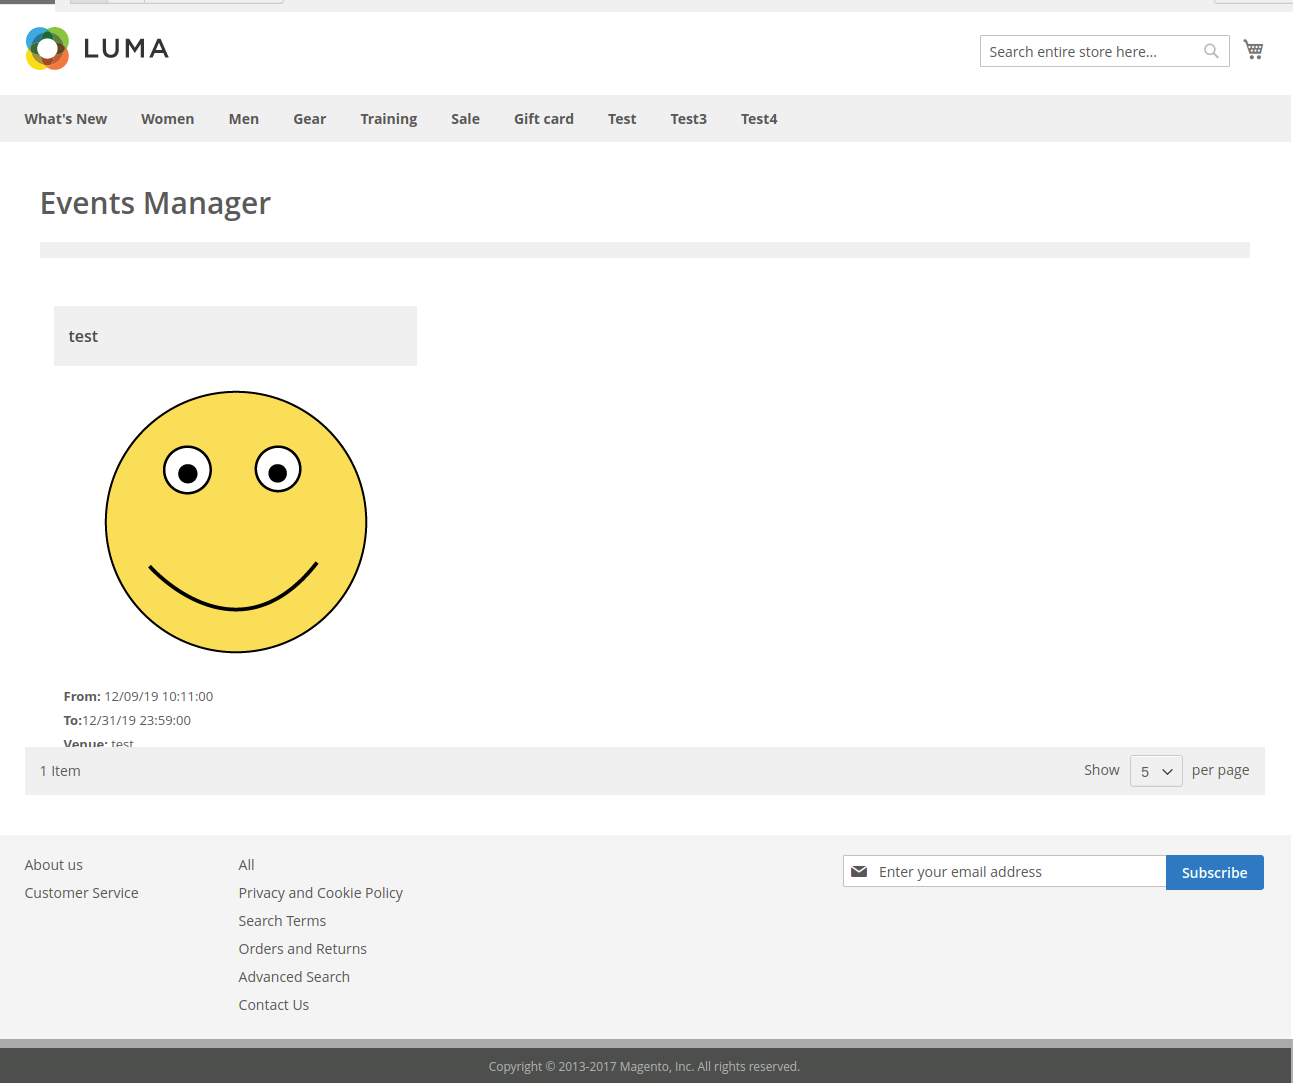The width and height of the screenshot is (1293, 1083).
Task: Open the Sale page
Action: click(x=465, y=119)
